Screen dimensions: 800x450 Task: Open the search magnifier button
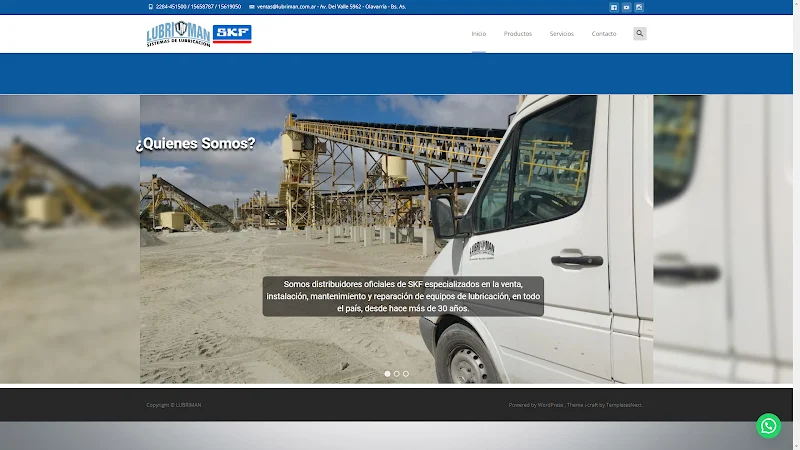[640, 34]
